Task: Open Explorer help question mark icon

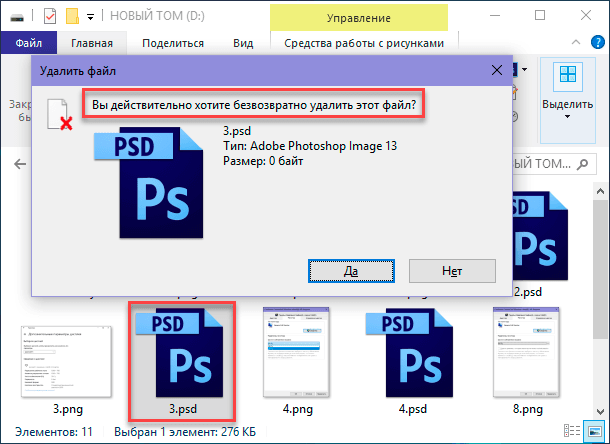Action: tap(598, 42)
